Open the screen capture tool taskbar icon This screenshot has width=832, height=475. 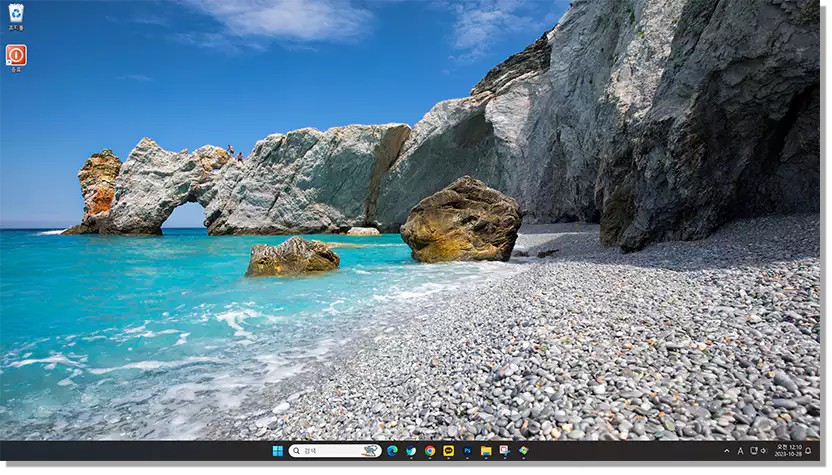pos(505,451)
